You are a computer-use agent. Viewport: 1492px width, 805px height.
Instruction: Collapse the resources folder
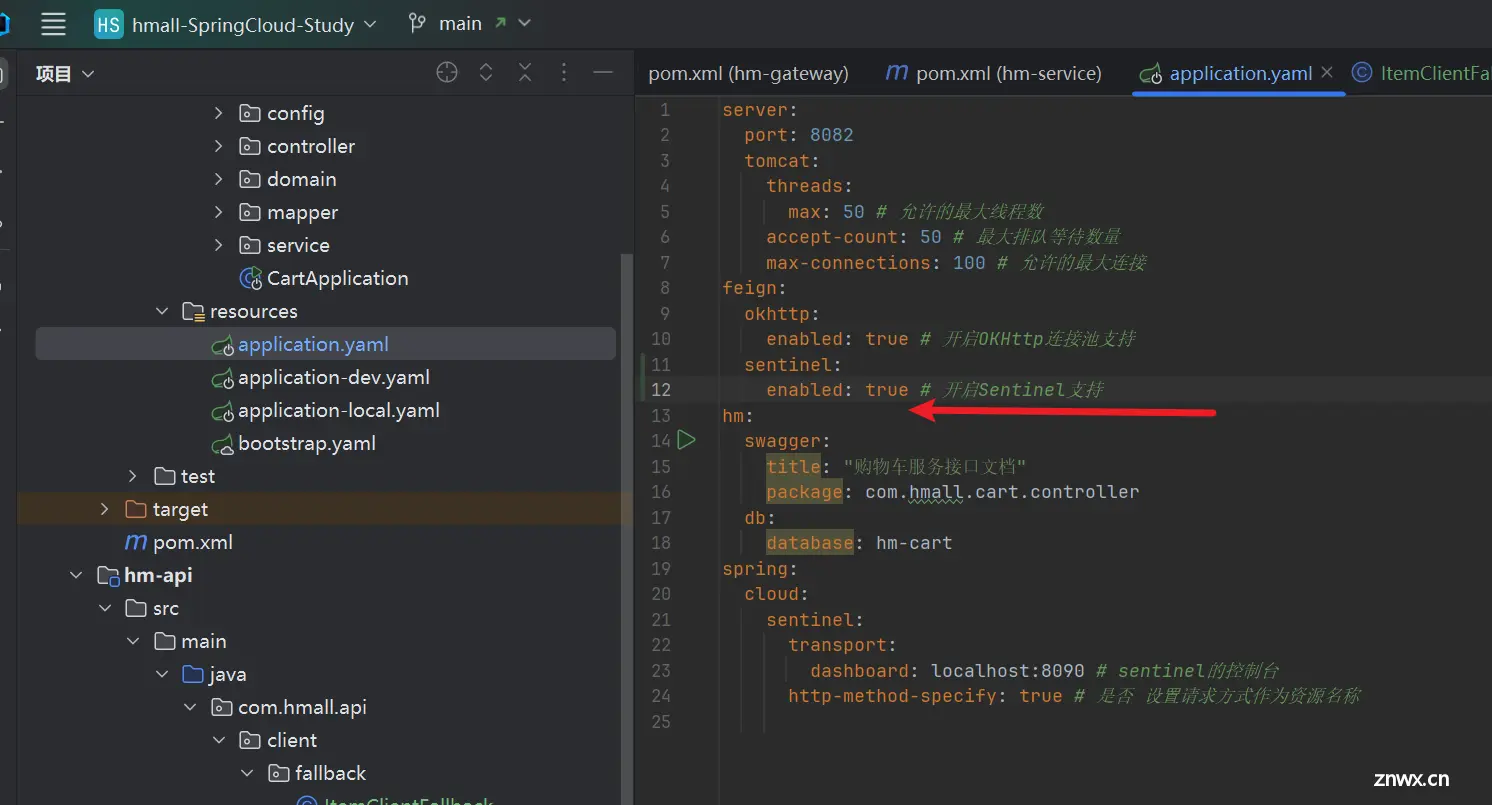pos(162,311)
